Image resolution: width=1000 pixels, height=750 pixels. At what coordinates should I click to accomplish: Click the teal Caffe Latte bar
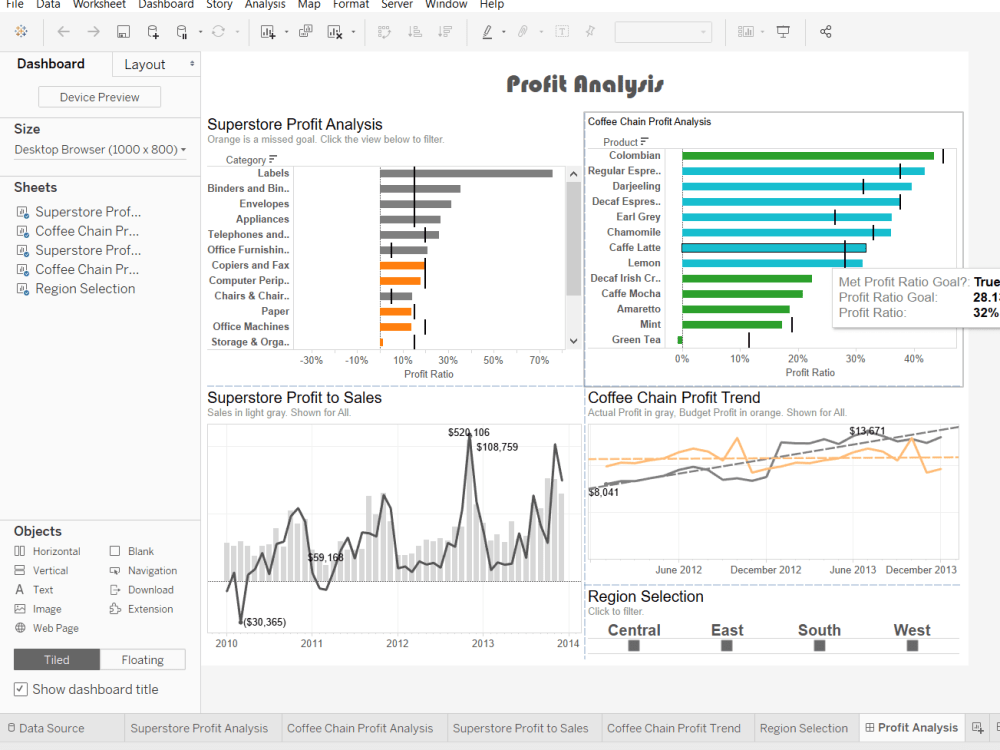774,247
